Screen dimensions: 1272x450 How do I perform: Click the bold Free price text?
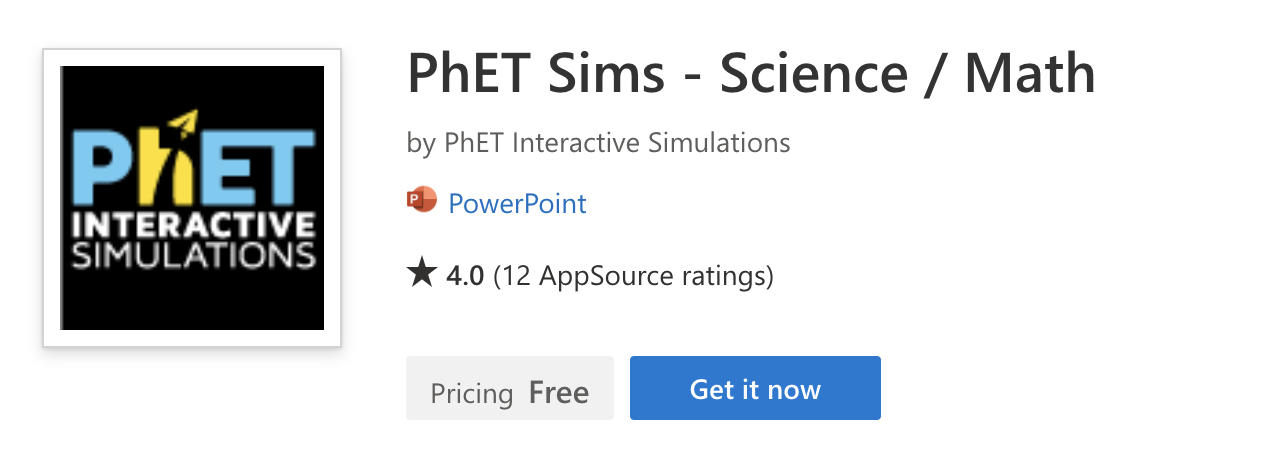click(x=559, y=392)
